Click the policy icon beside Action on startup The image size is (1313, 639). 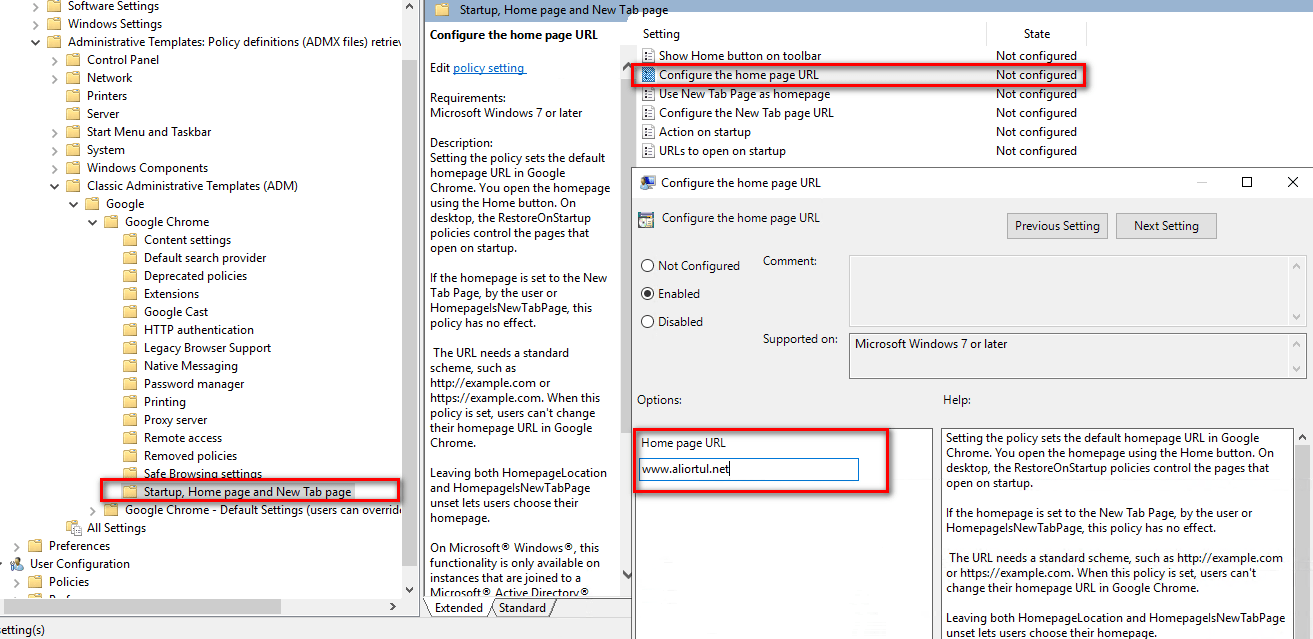pyautogui.click(x=648, y=132)
